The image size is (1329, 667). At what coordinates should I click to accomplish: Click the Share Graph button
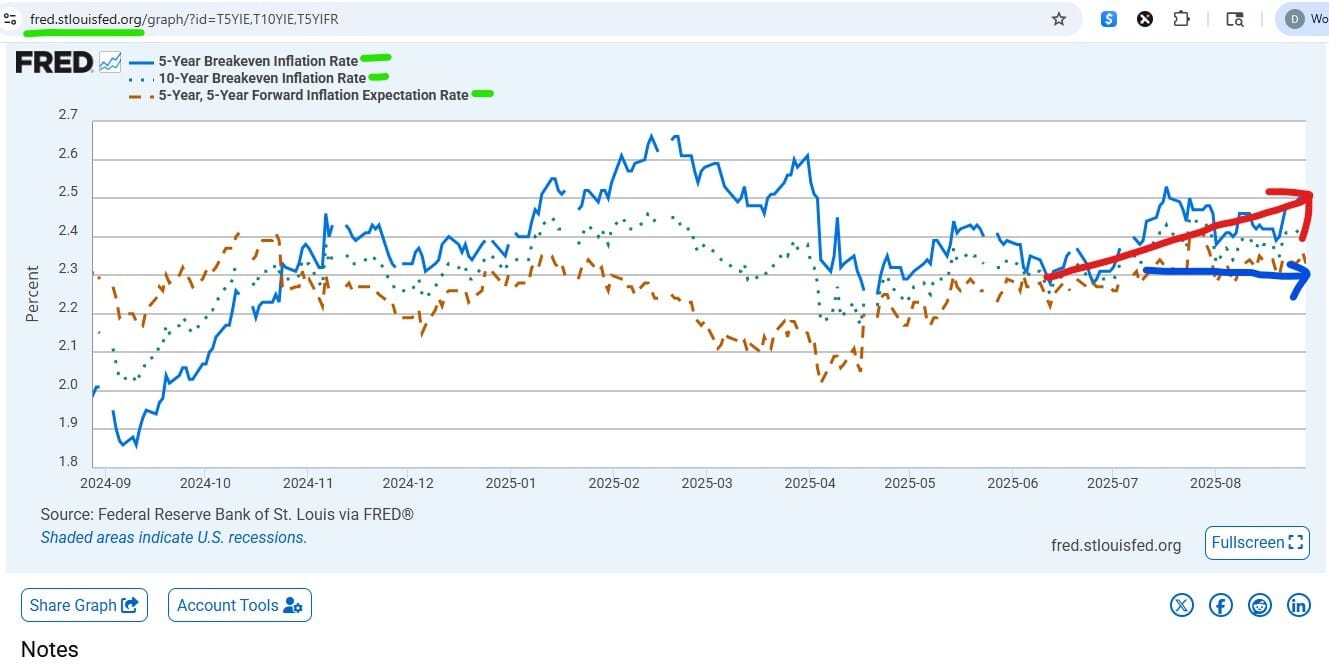pyautogui.click(x=84, y=605)
